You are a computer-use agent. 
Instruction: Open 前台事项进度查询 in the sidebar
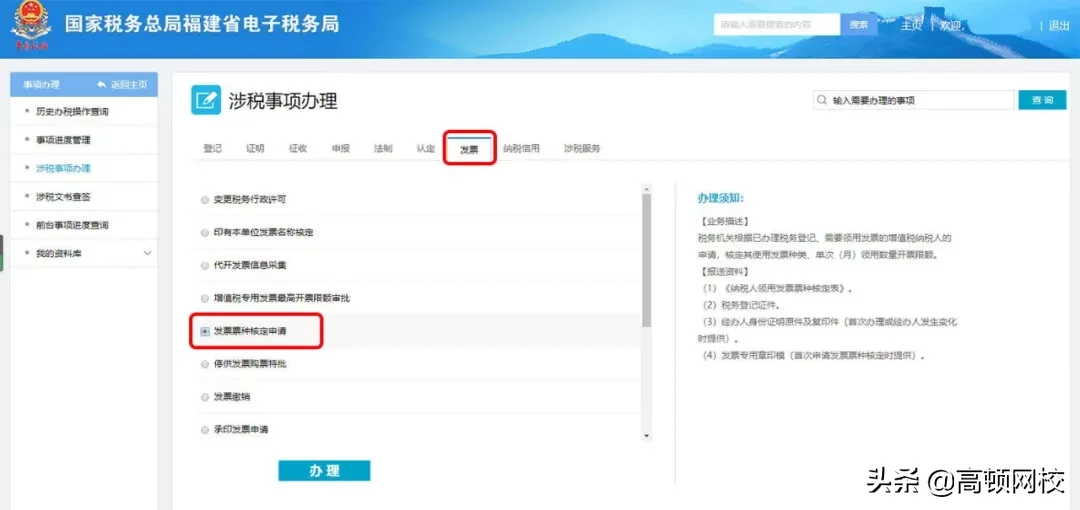point(72,225)
